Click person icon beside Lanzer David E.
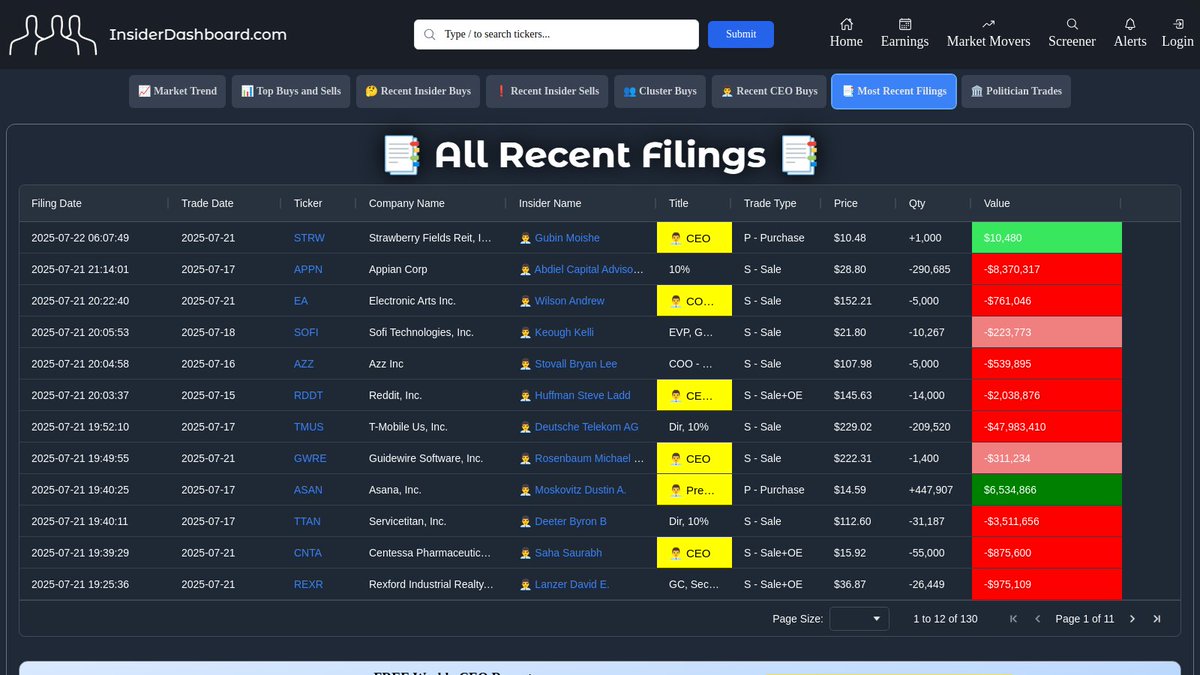Image resolution: width=1200 pixels, height=675 pixels. (525, 585)
